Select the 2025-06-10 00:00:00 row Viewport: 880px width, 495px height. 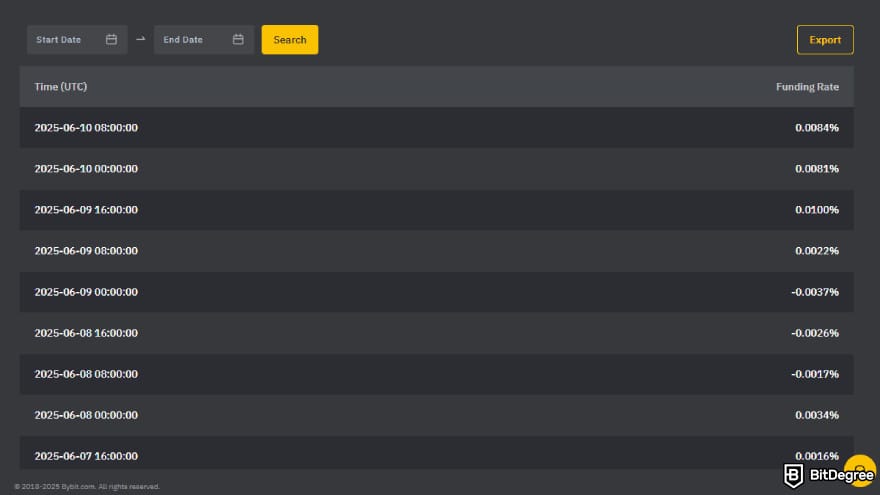pos(437,168)
